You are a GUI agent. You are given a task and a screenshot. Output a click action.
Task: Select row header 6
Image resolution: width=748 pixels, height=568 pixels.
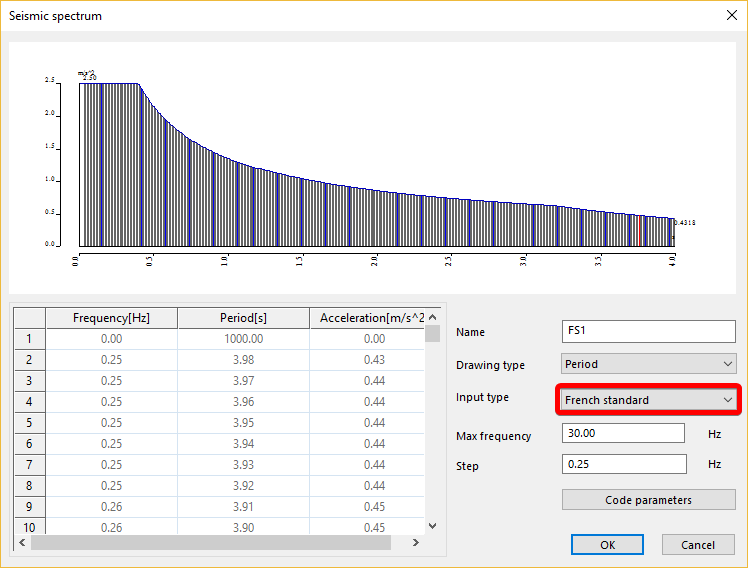click(30, 444)
